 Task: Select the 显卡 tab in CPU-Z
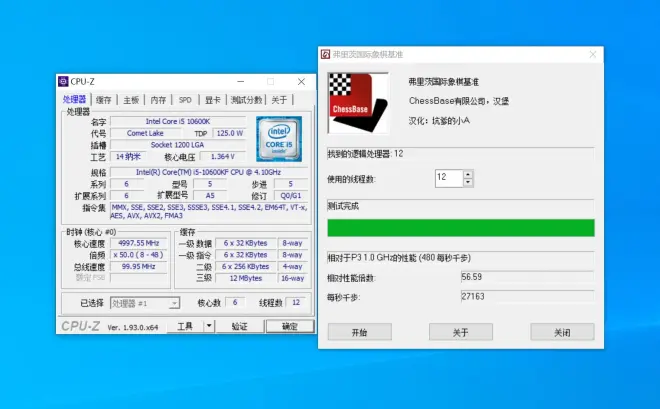point(213,100)
